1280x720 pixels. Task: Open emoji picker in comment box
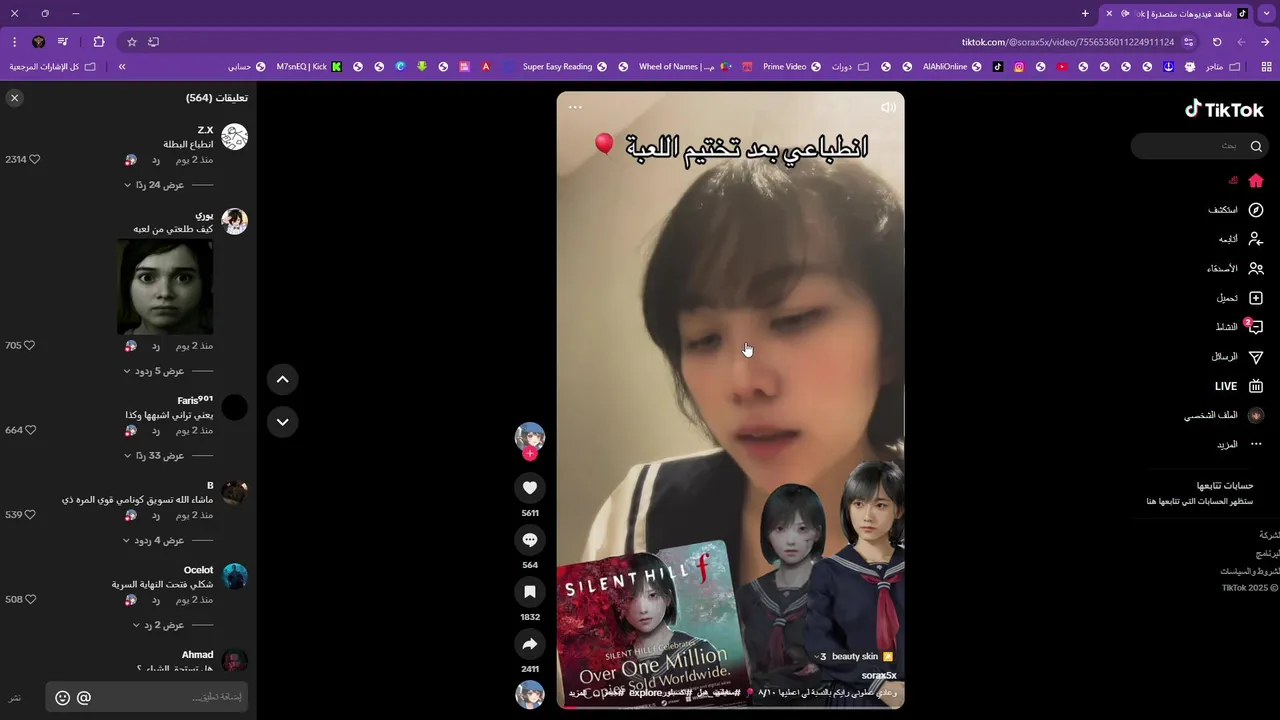coord(62,698)
